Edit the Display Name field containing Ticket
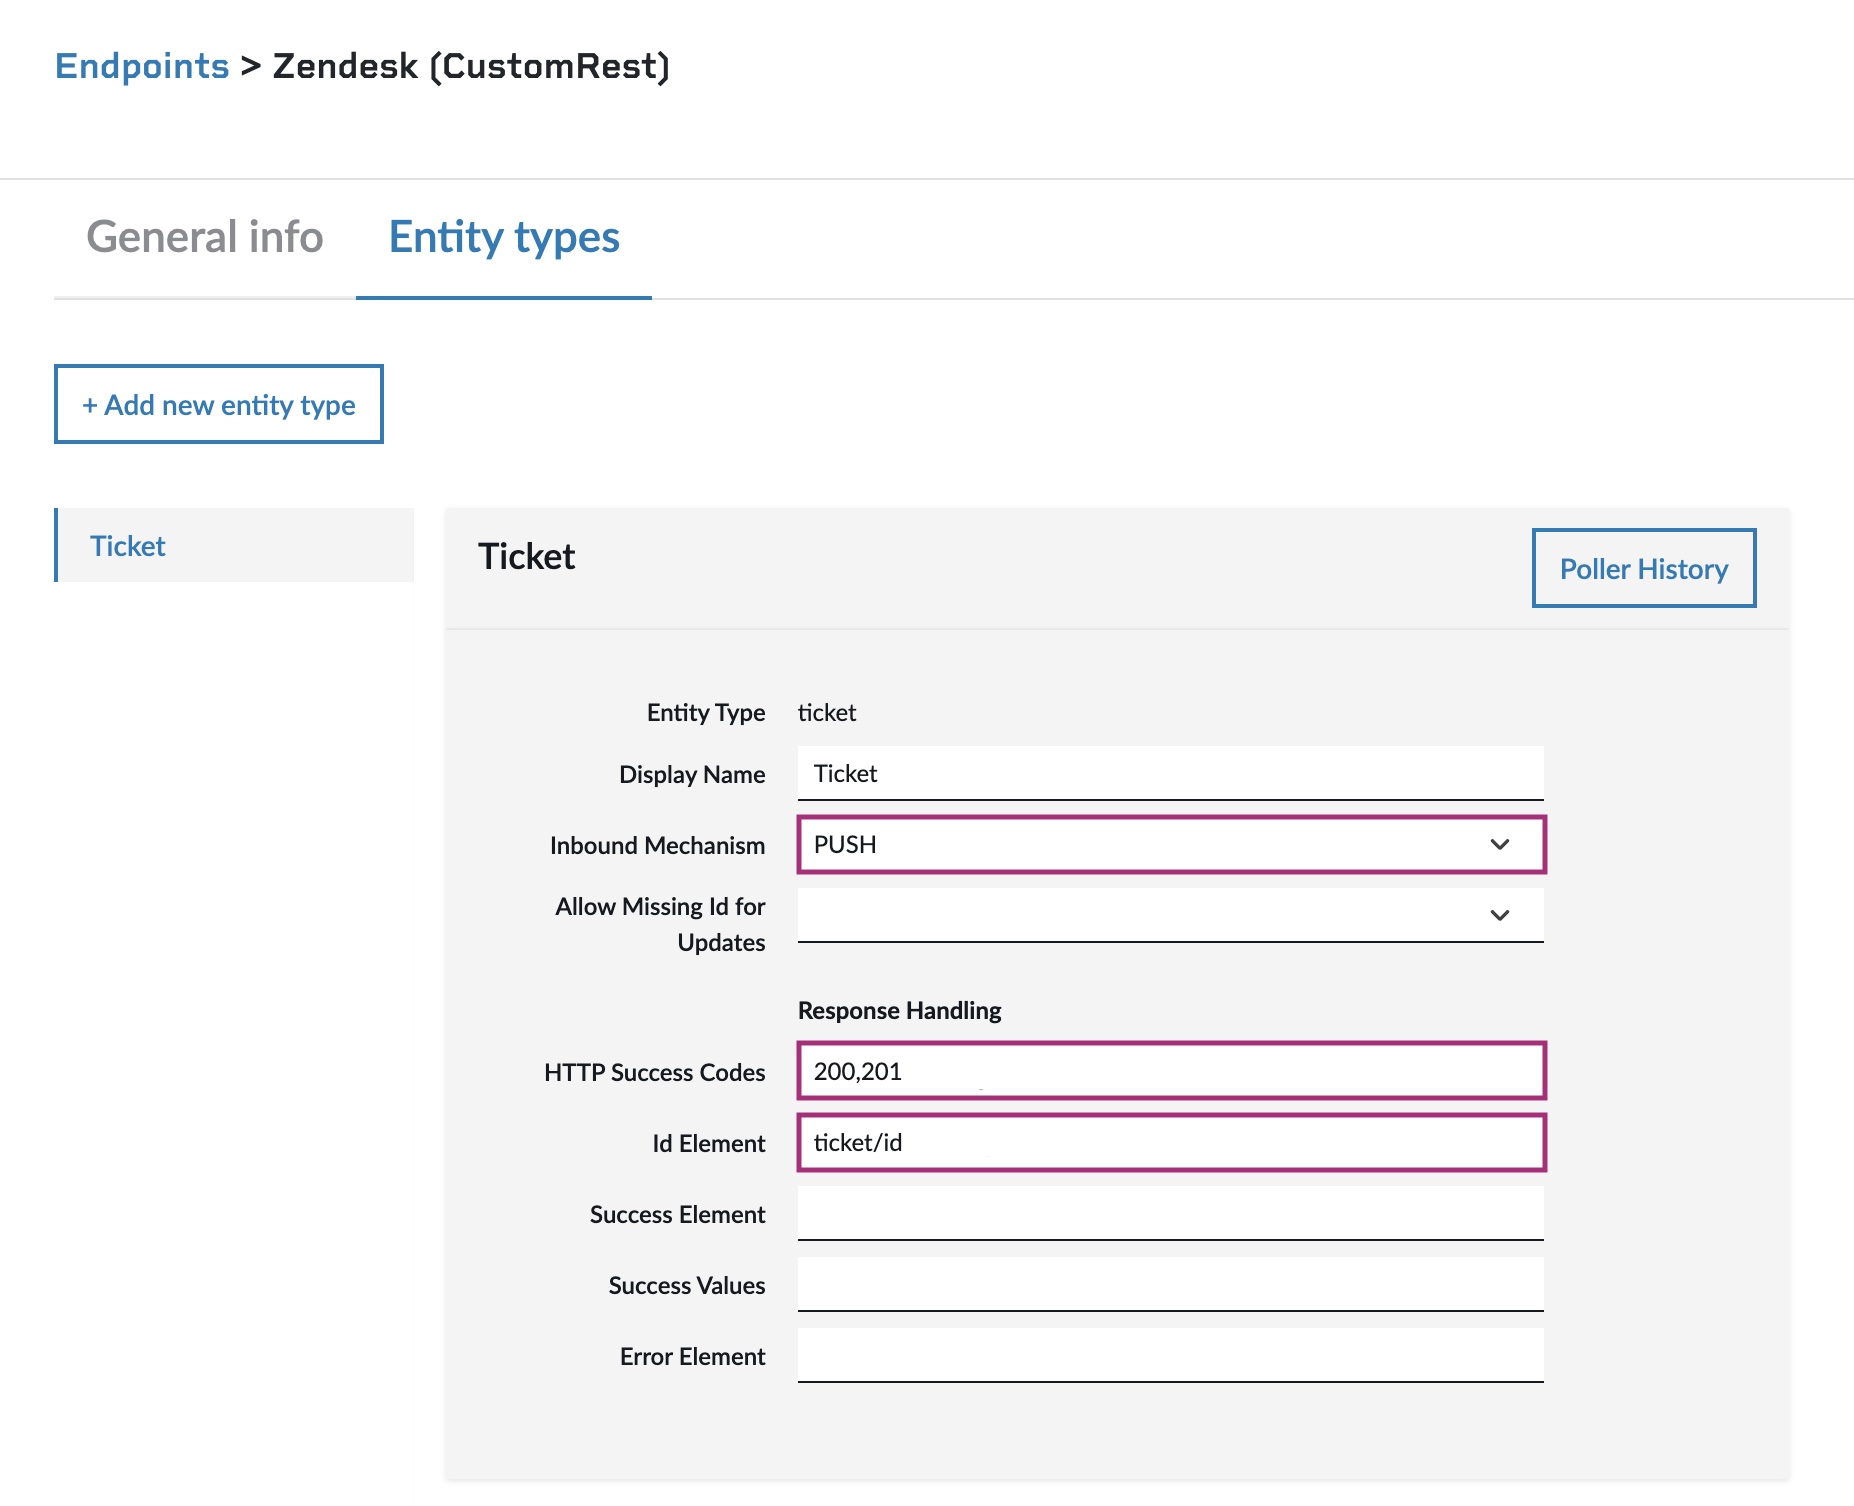 (x=1171, y=773)
